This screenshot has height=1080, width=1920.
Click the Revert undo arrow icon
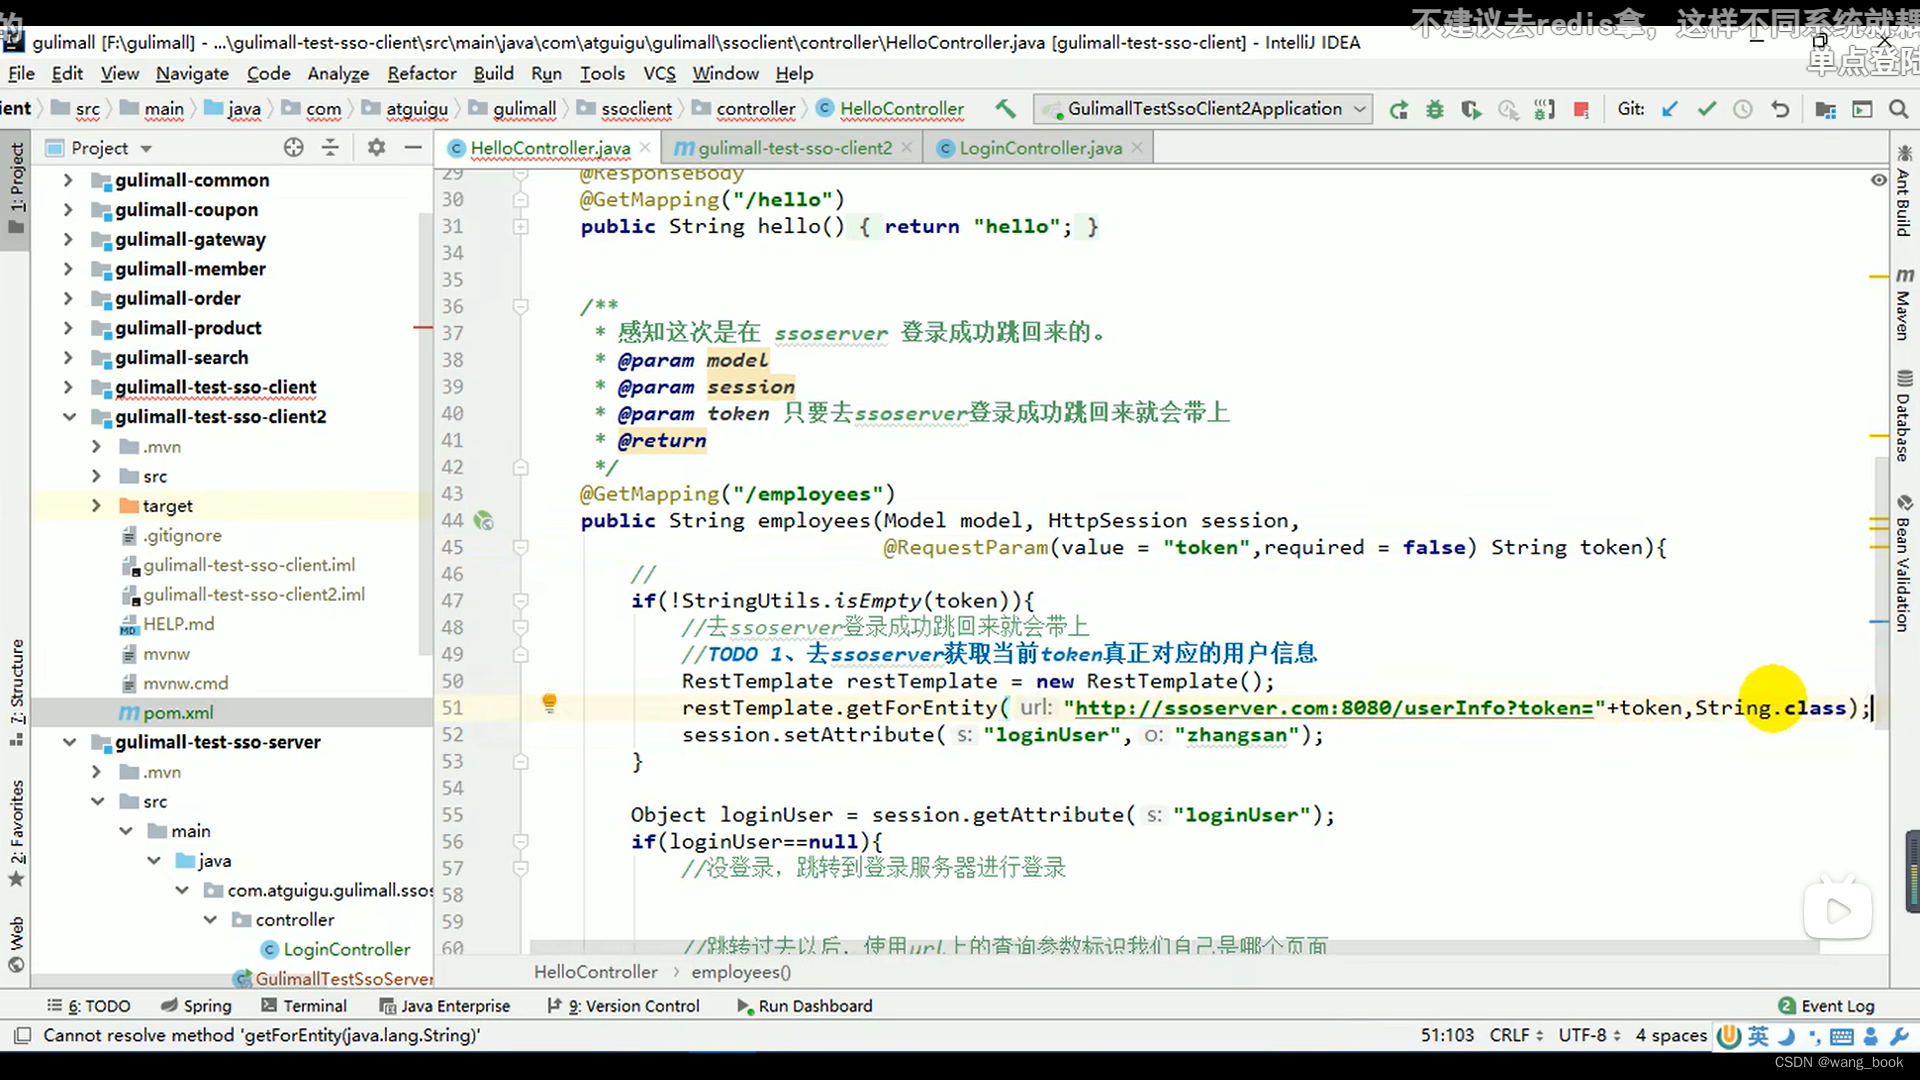pos(1780,109)
